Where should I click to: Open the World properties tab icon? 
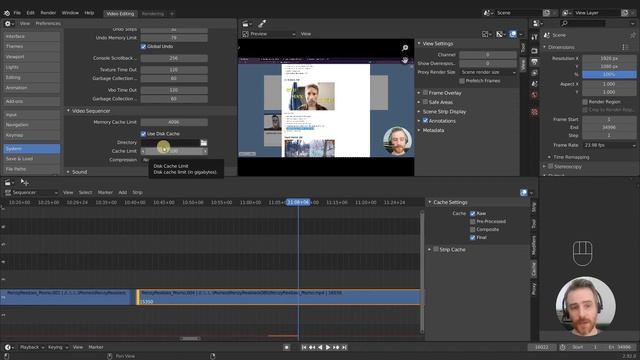[x=534, y=95]
